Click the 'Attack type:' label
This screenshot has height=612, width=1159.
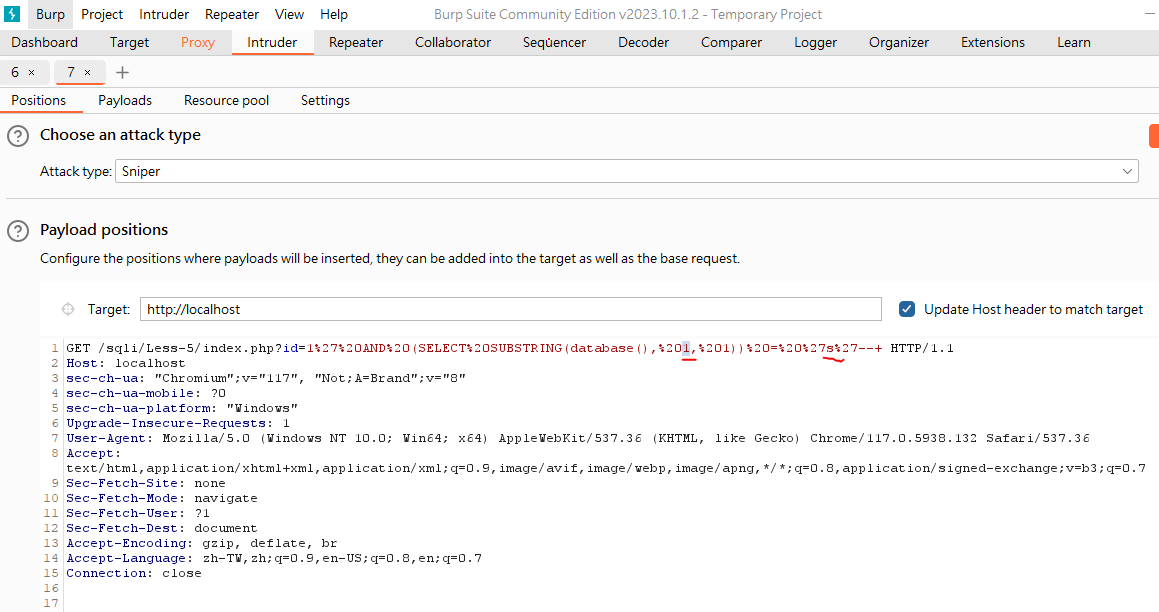pyautogui.click(x=75, y=171)
